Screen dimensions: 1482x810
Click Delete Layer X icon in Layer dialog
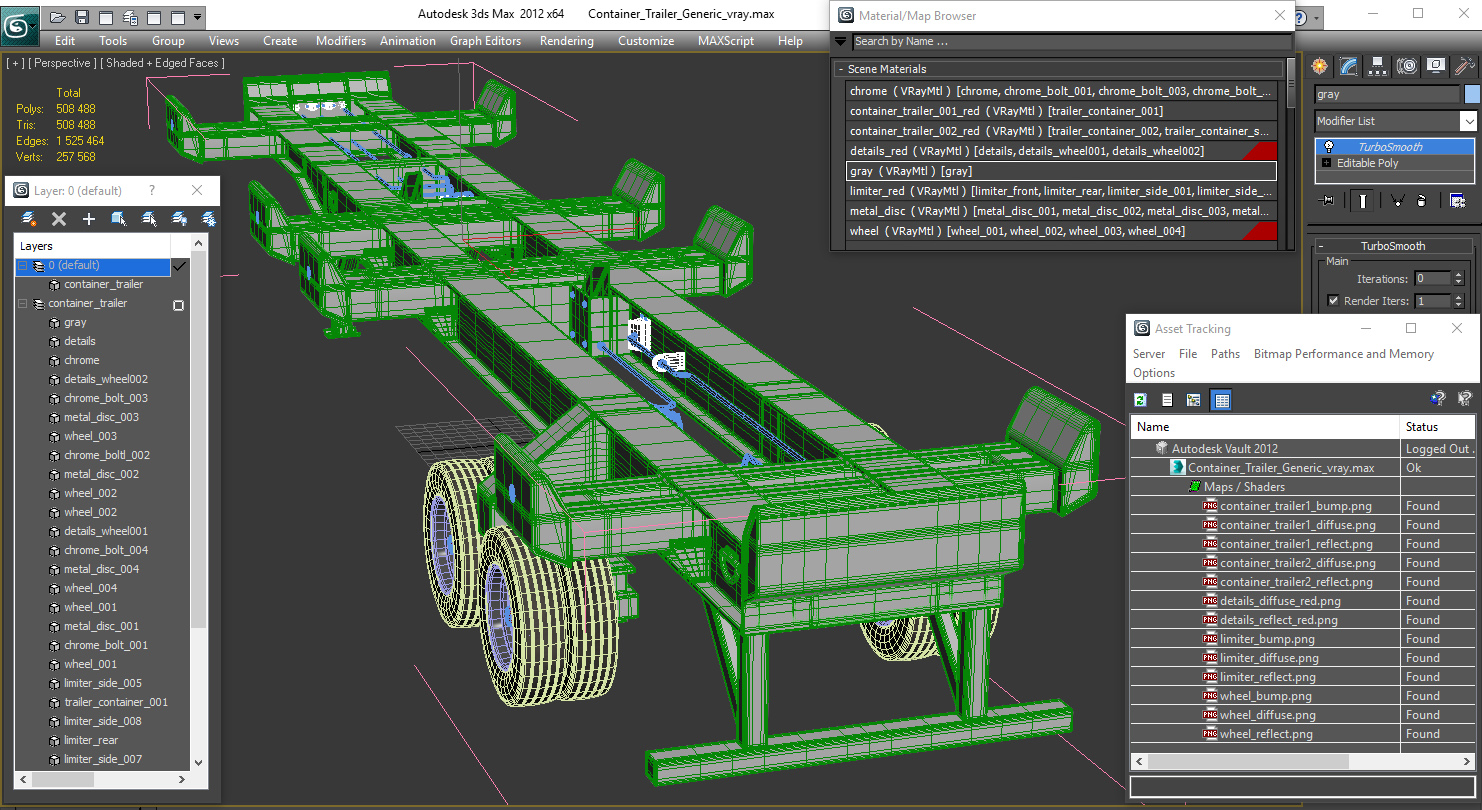click(59, 218)
